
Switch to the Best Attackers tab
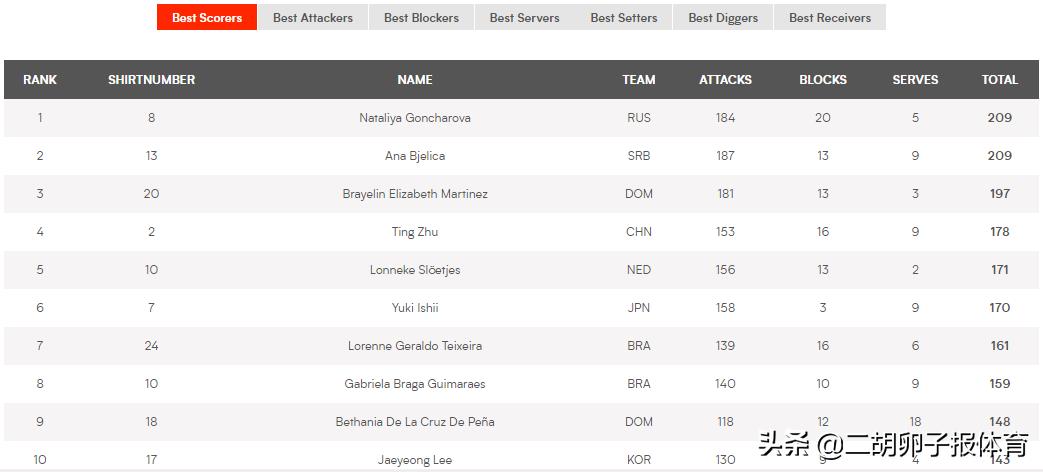(313, 17)
